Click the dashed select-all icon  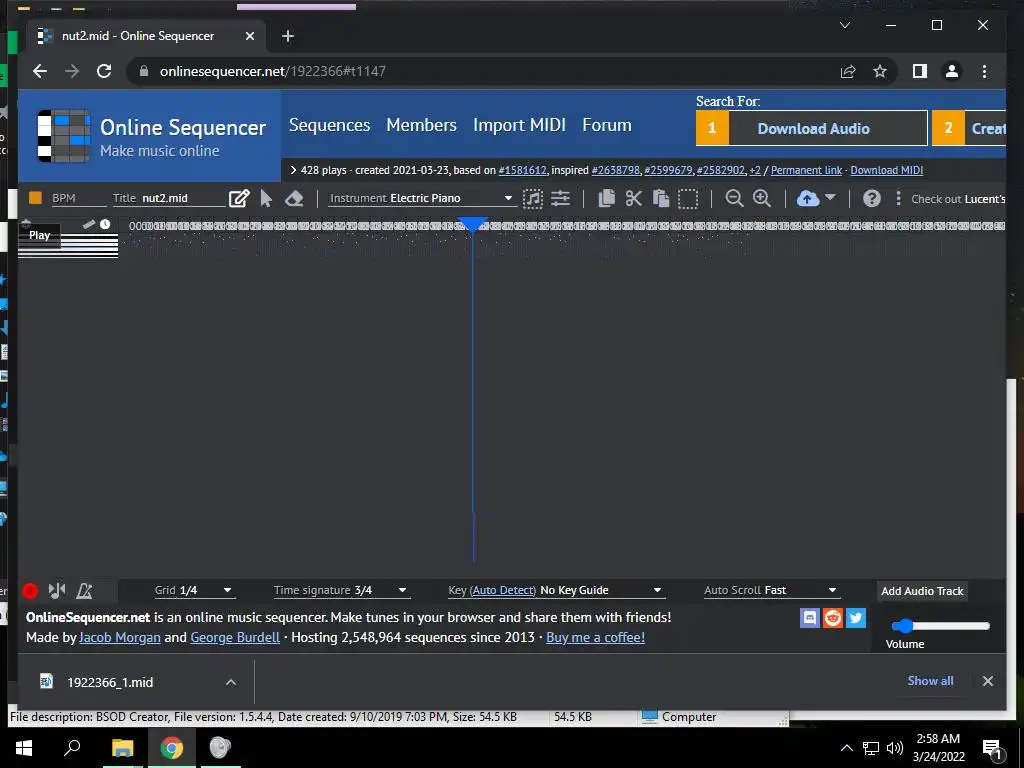point(688,199)
